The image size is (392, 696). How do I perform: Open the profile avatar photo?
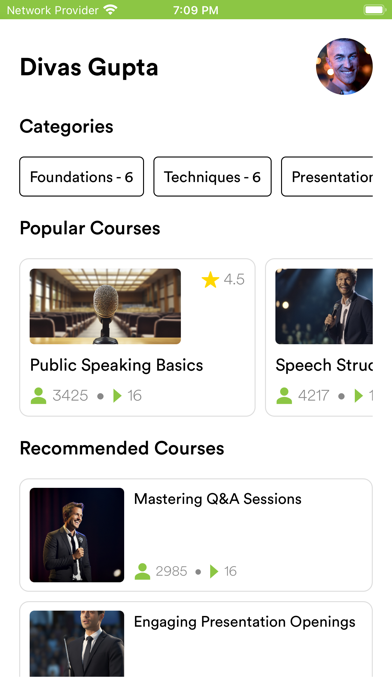tap(344, 67)
